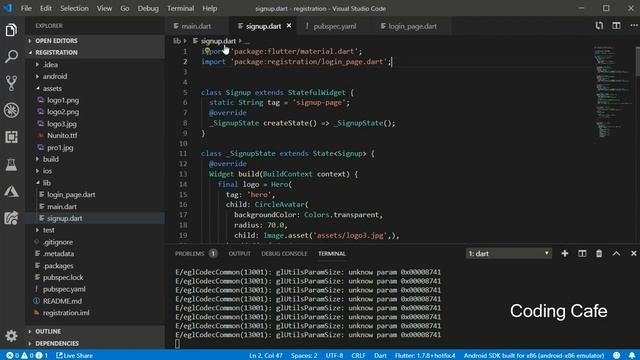Create a new terminal with plus icon
The height and width of the screenshot is (360, 640).
point(564,253)
